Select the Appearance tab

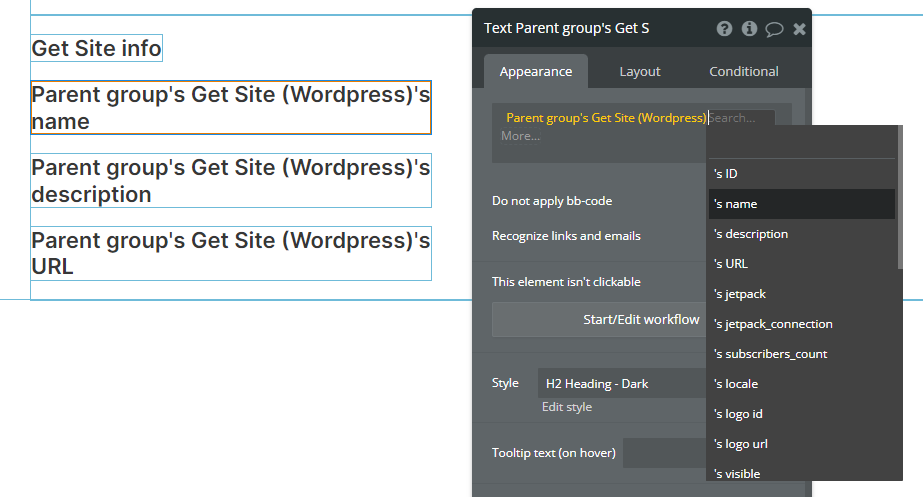(x=536, y=71)
